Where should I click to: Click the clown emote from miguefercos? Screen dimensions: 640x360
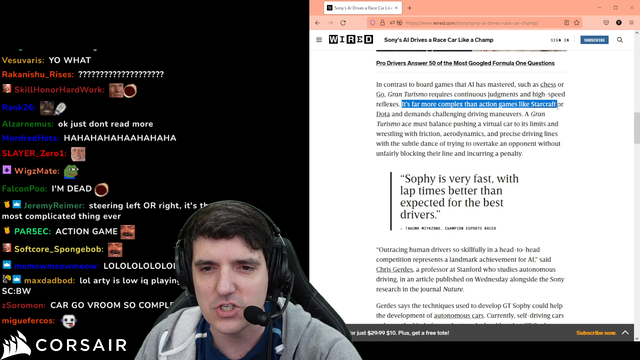(x=69, y=322)
